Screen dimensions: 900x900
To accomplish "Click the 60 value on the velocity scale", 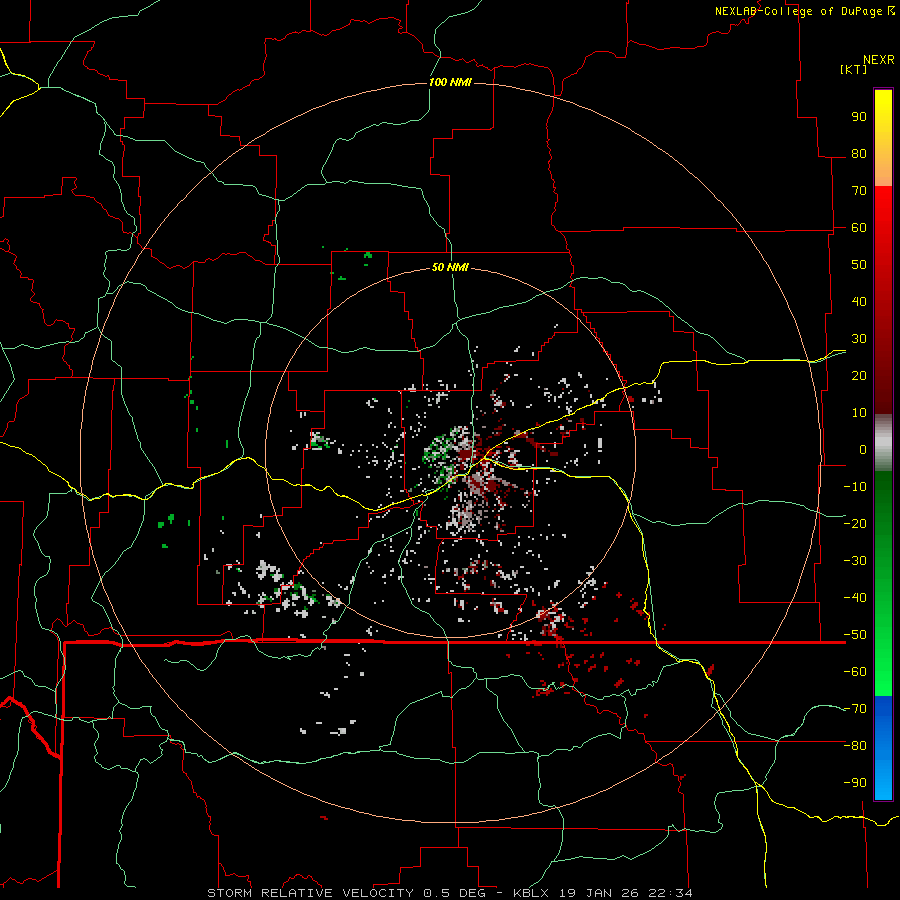I will pyautogui.click(x=859, y=228).
